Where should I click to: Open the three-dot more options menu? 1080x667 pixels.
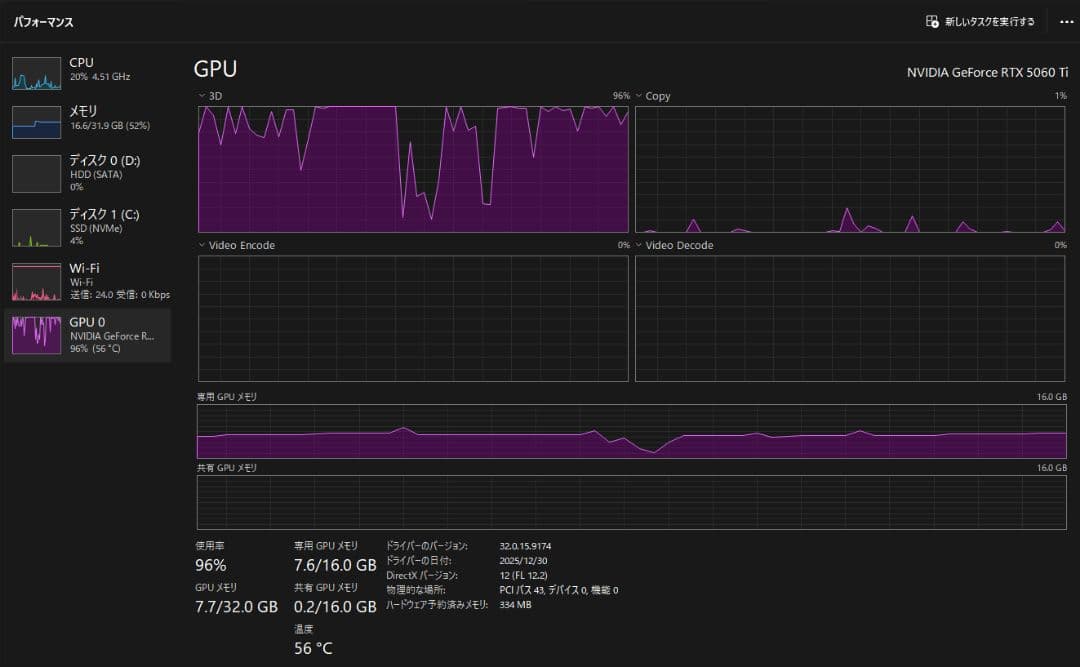click(1065, 21)
